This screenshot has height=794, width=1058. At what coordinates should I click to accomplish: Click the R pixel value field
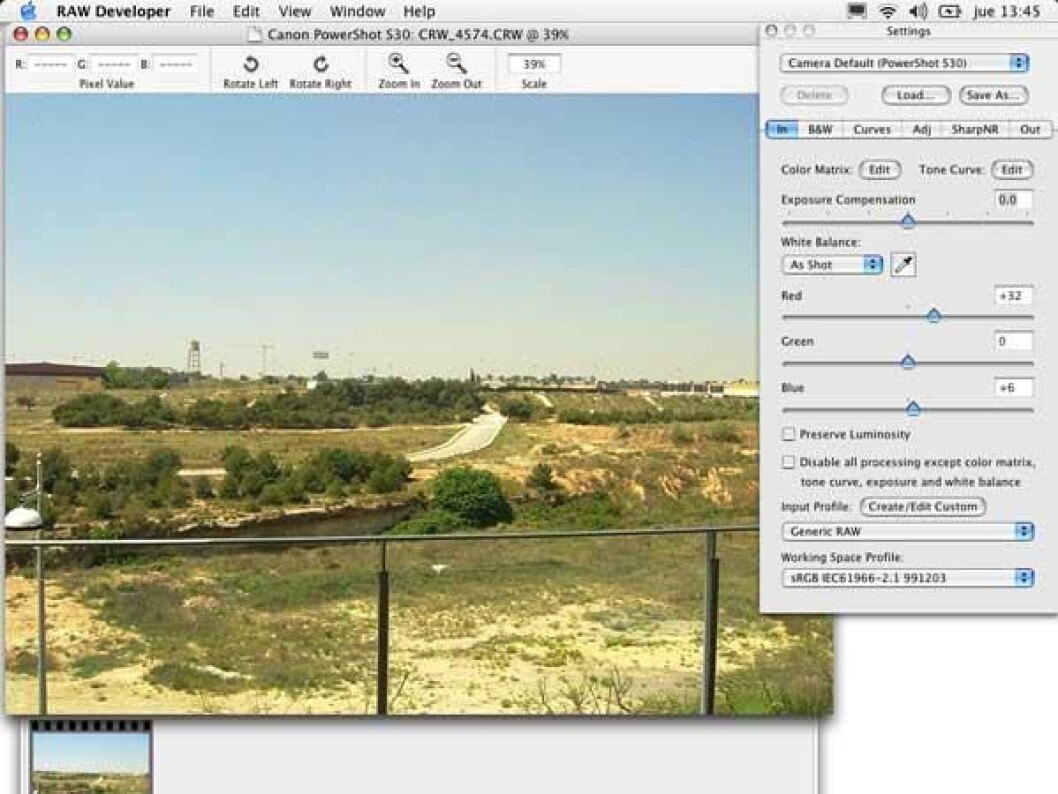51,65
